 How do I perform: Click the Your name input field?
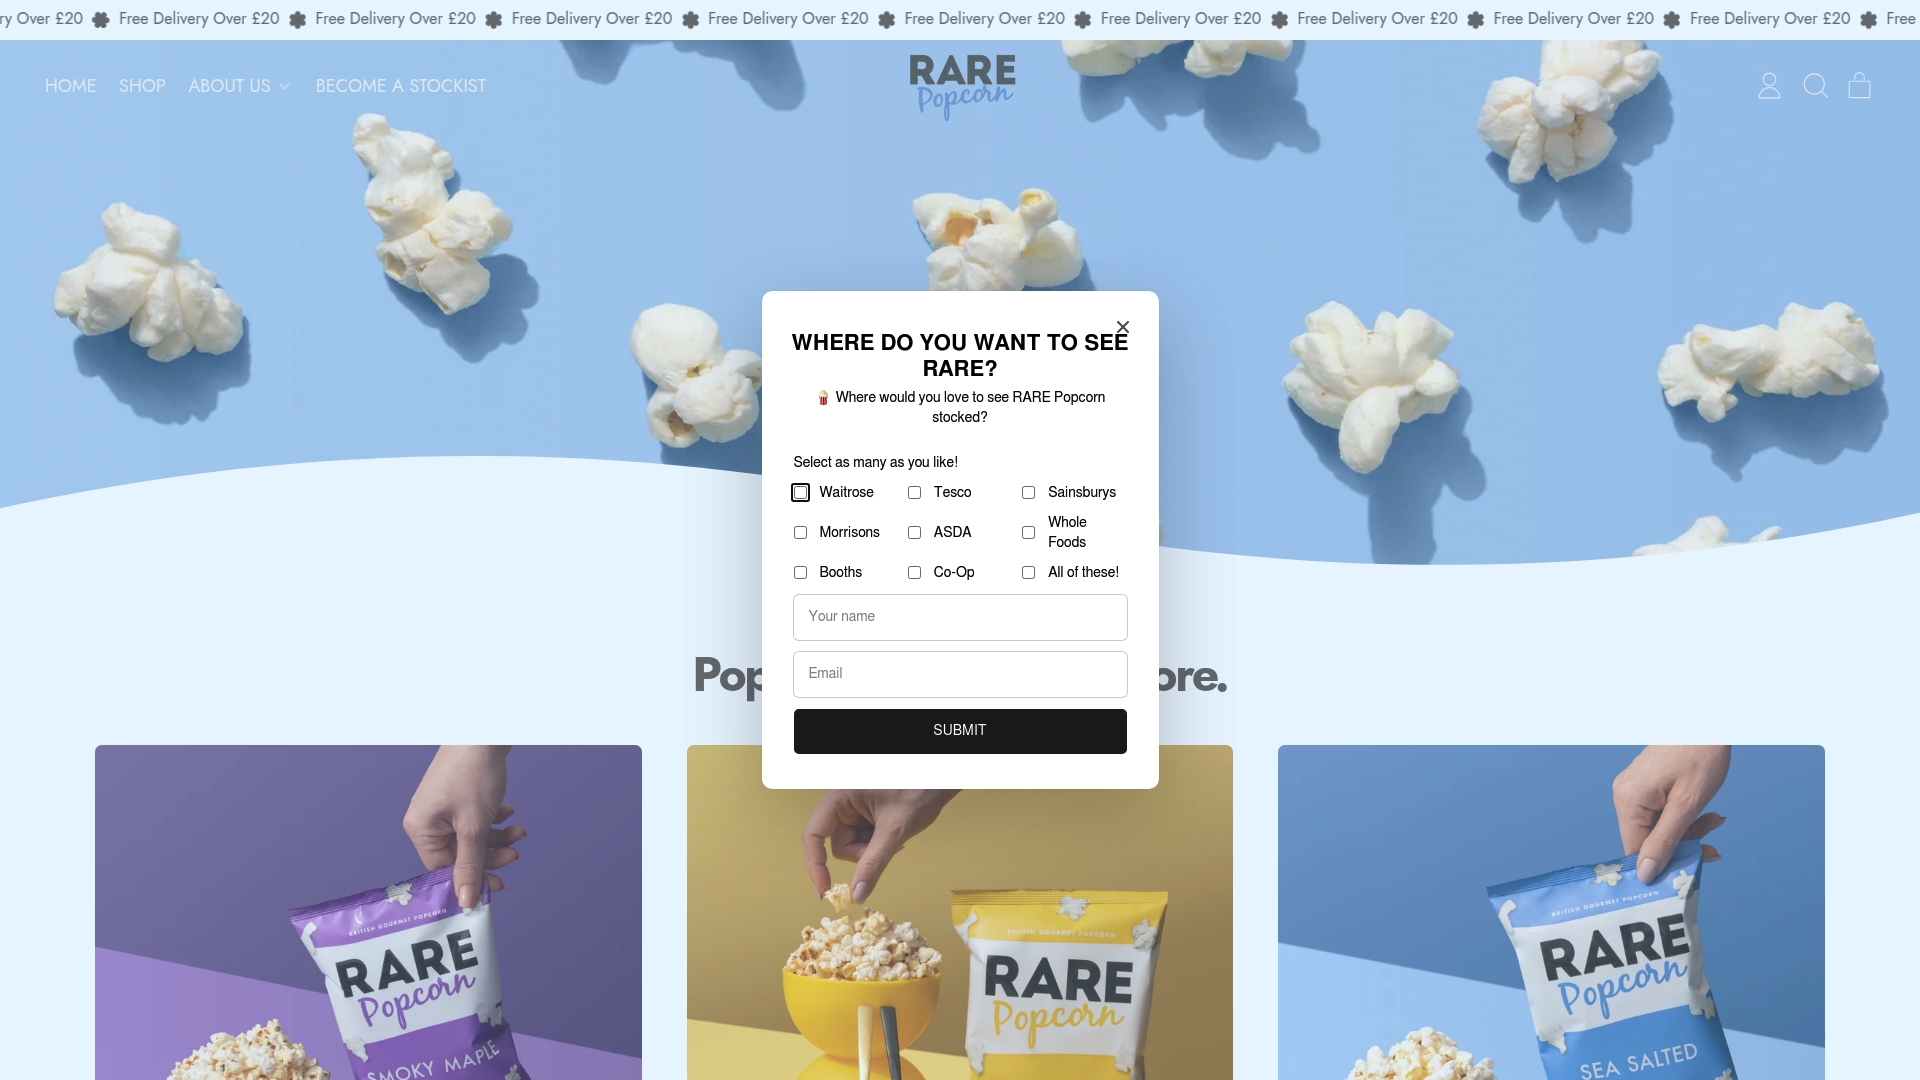coord(960,617)
